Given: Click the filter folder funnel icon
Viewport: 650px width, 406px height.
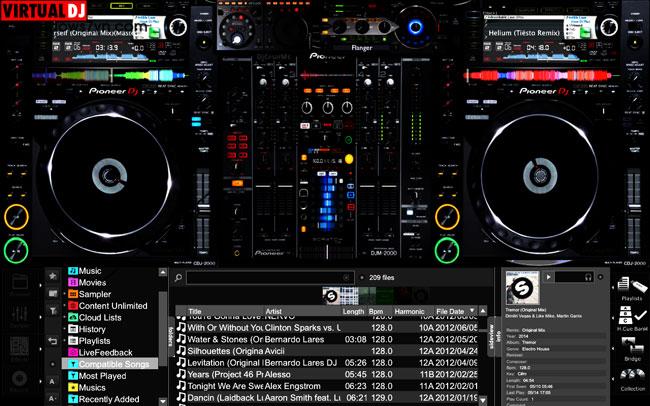Looking at the screenshot, I should 53,310.
